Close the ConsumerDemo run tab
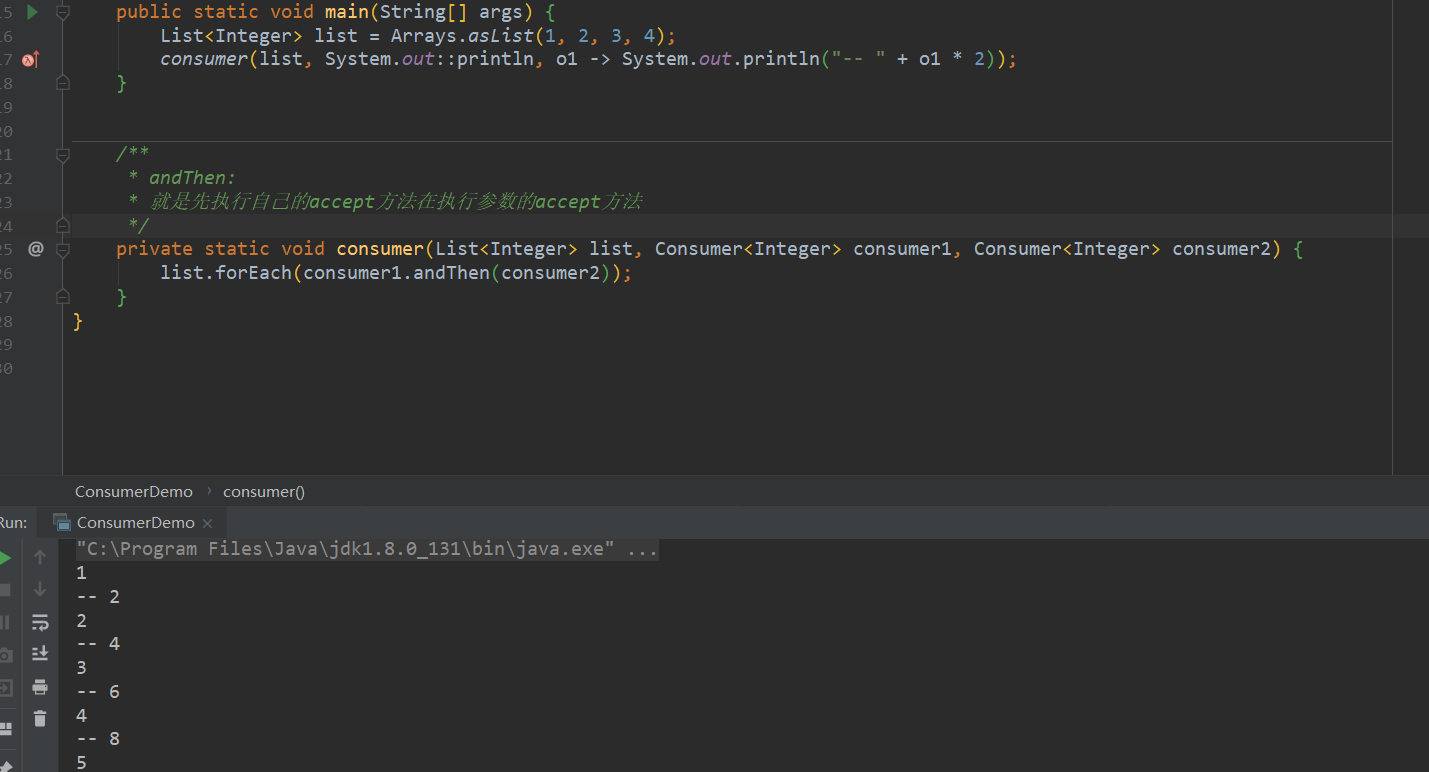 point(207,523)
